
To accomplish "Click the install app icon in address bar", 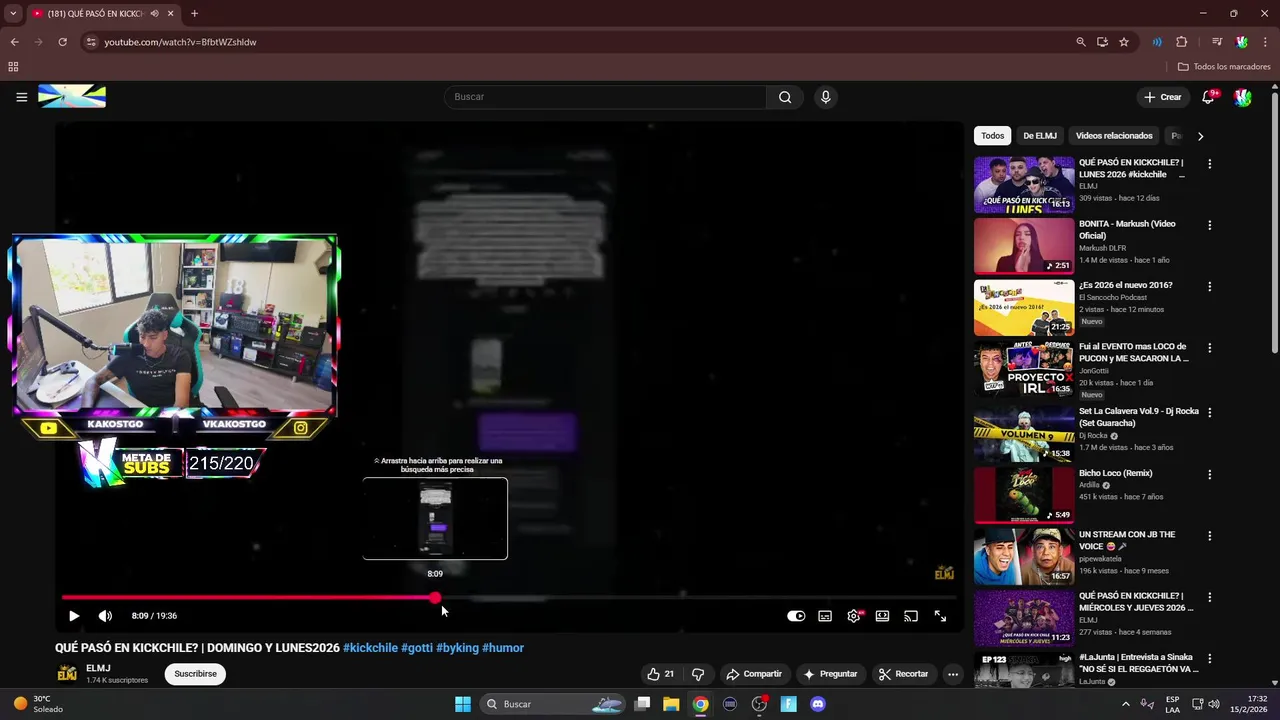I will [1102, 42].
